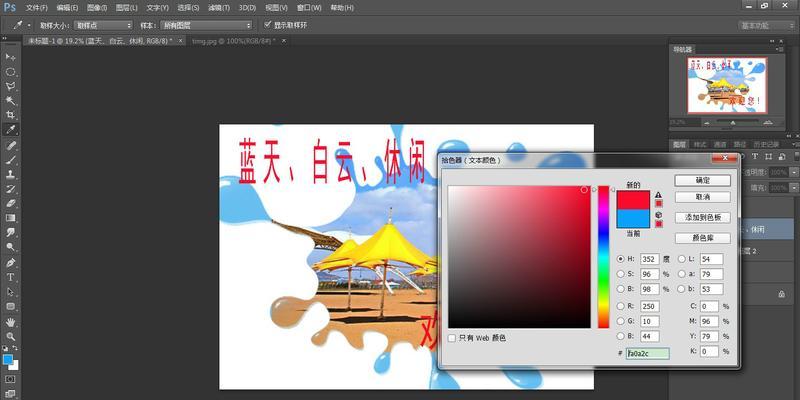Click the 添加到色板 button
800x400 pixels.
703,217
